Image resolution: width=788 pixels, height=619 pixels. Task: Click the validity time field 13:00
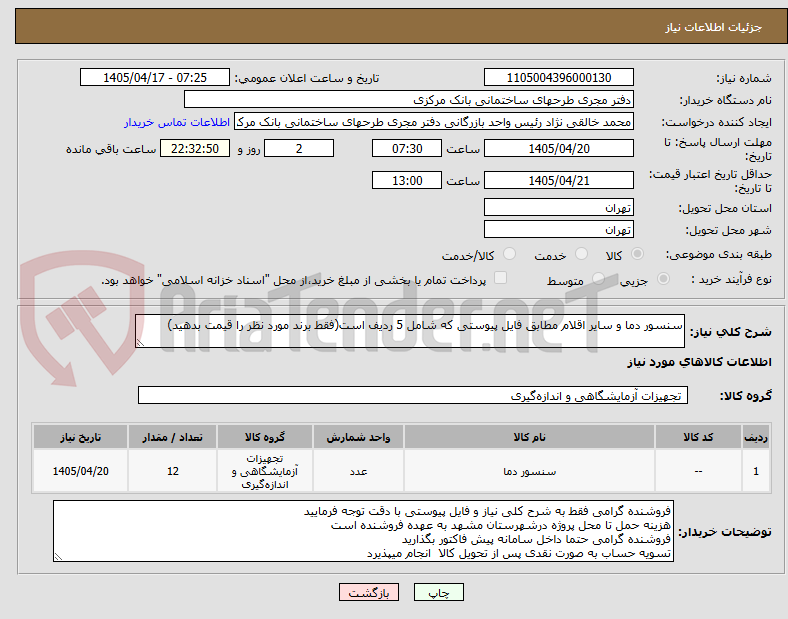[x=407, y=180]
